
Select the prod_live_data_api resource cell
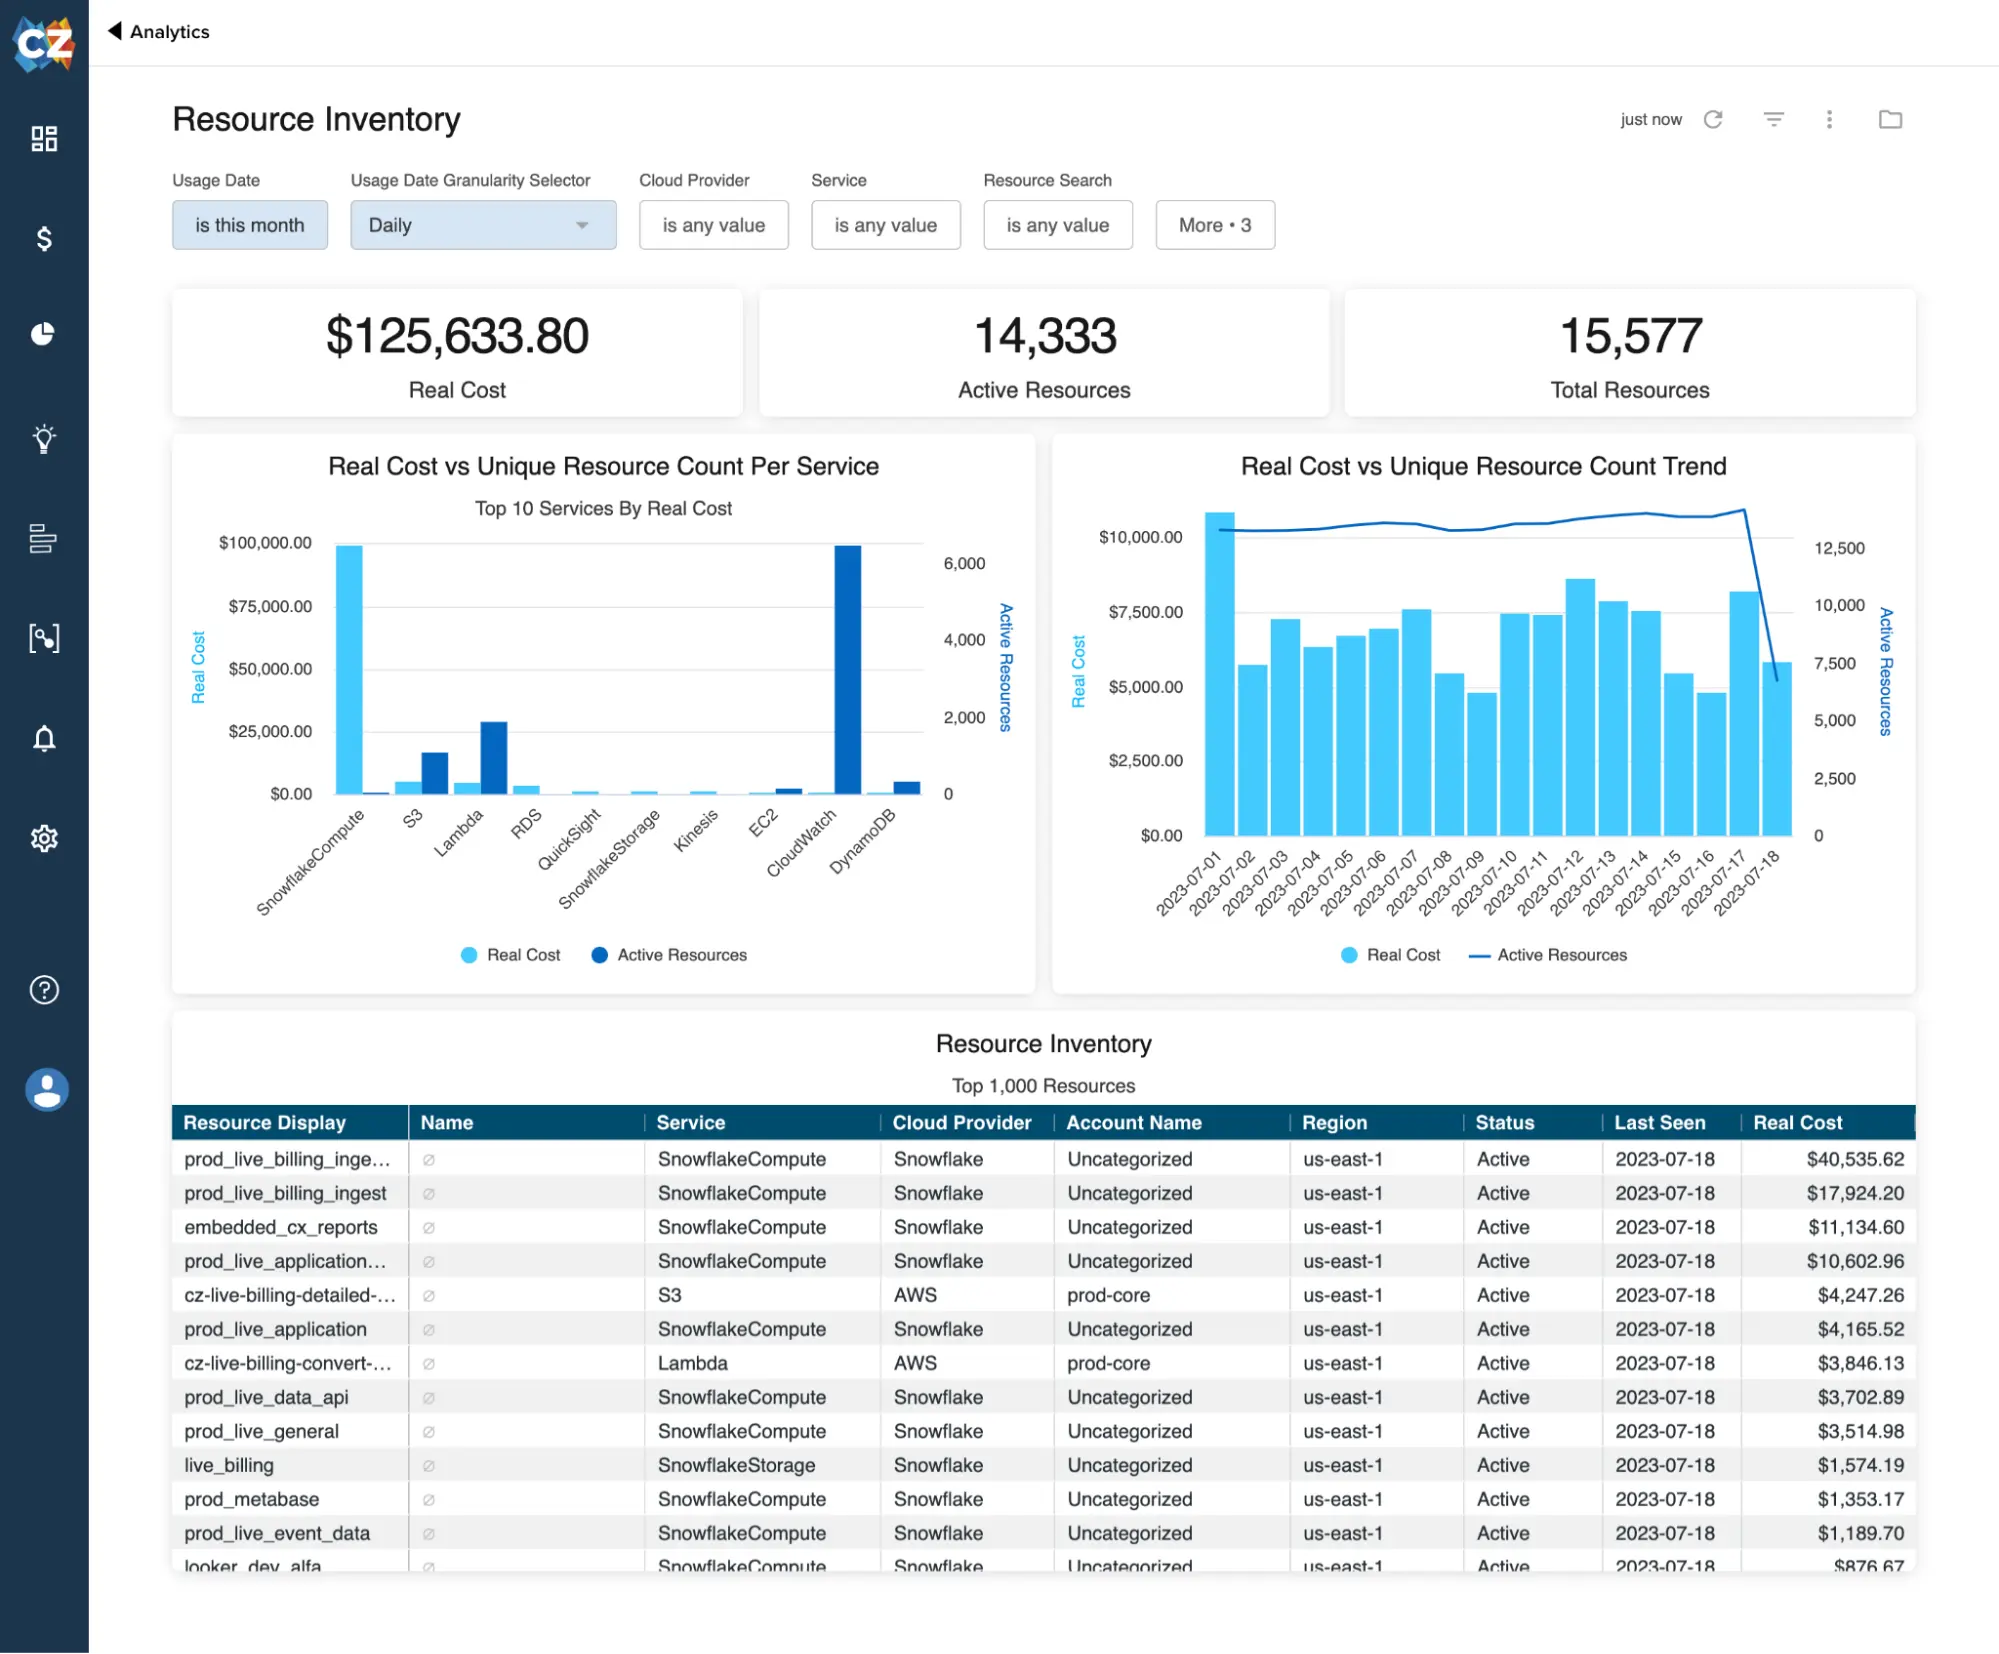290,1398
